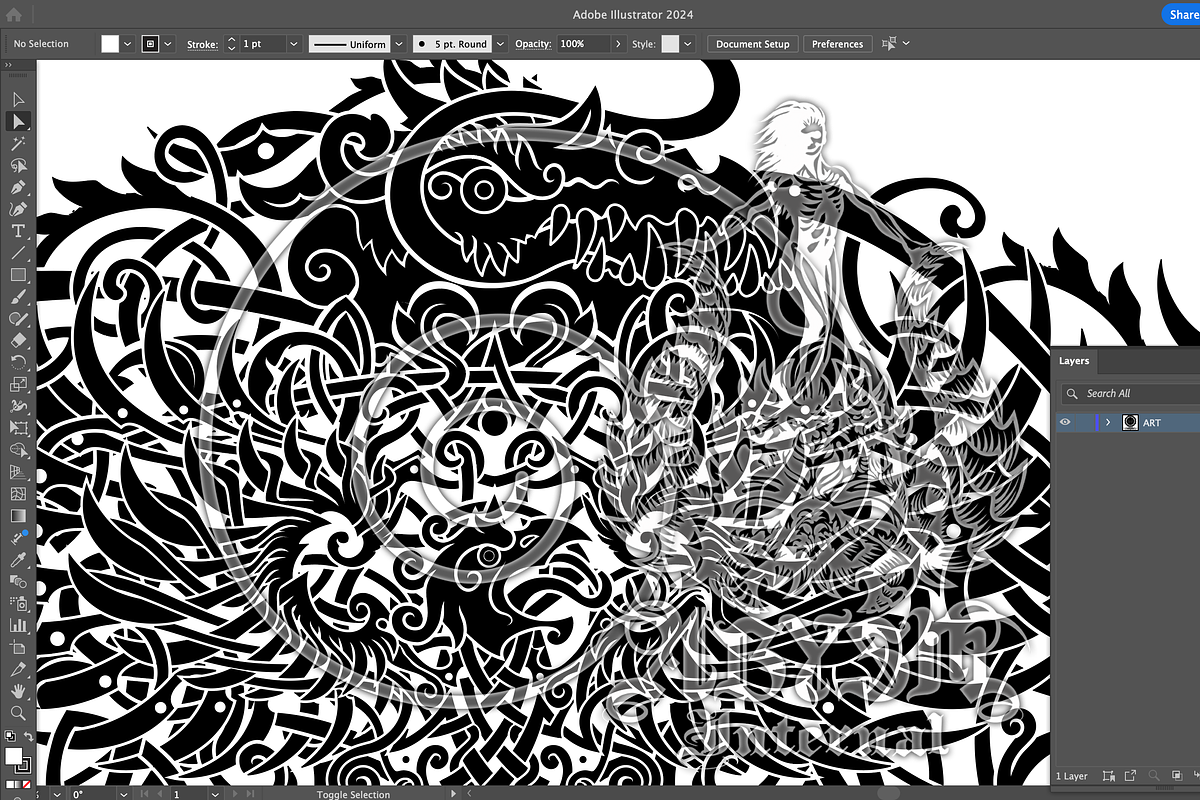Viewport: 1200px width, 800px height.
Task: Click the Preferences button
Action: pyautogui.click(x=837, y=44)
